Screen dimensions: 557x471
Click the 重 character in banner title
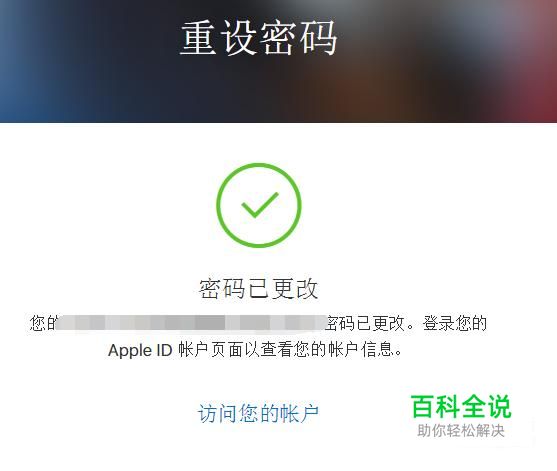tap(199, 38)
